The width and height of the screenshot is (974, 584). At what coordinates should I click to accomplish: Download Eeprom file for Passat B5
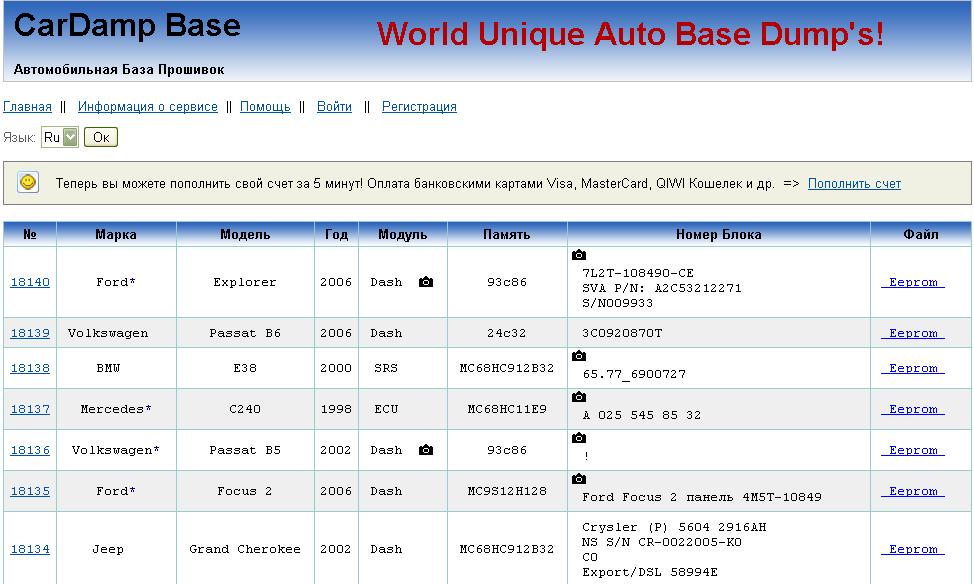pos(913,450)
